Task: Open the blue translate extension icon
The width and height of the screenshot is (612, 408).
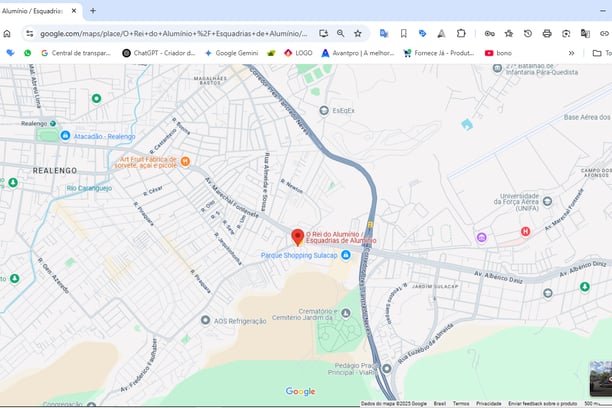Action: point(384,34)
